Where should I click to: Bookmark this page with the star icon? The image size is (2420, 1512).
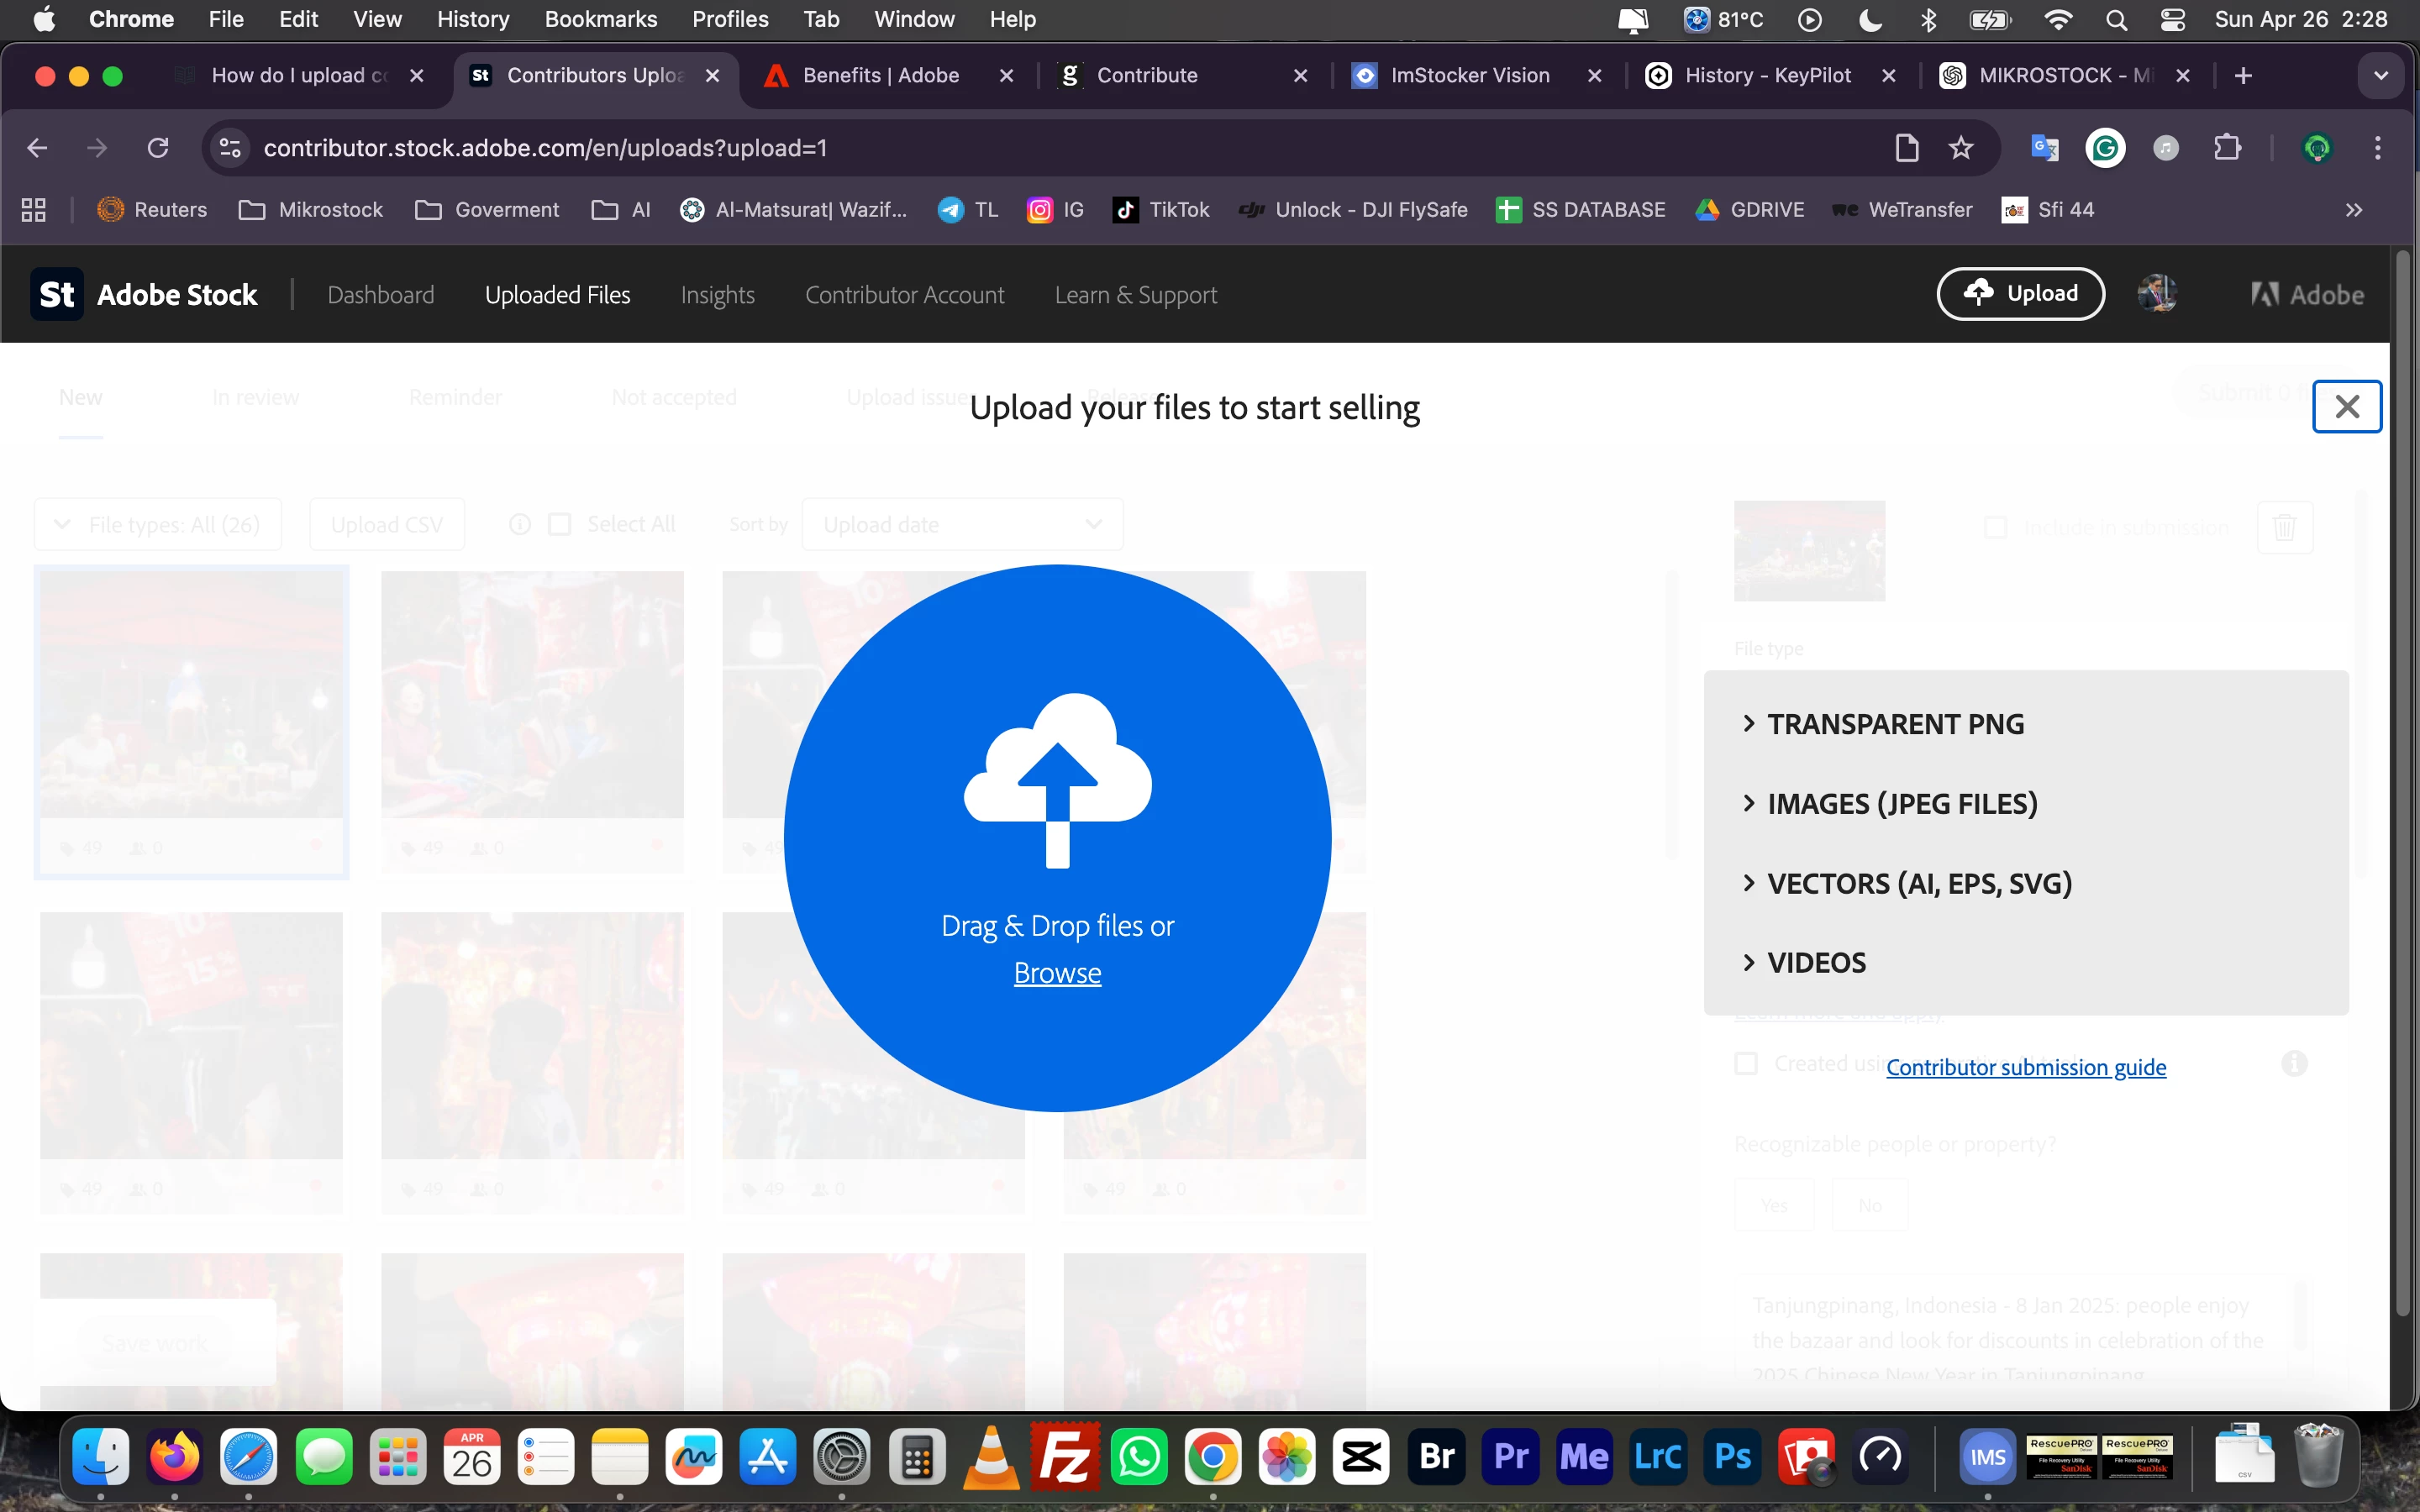pyautogui.click(x=1960, y=148)
